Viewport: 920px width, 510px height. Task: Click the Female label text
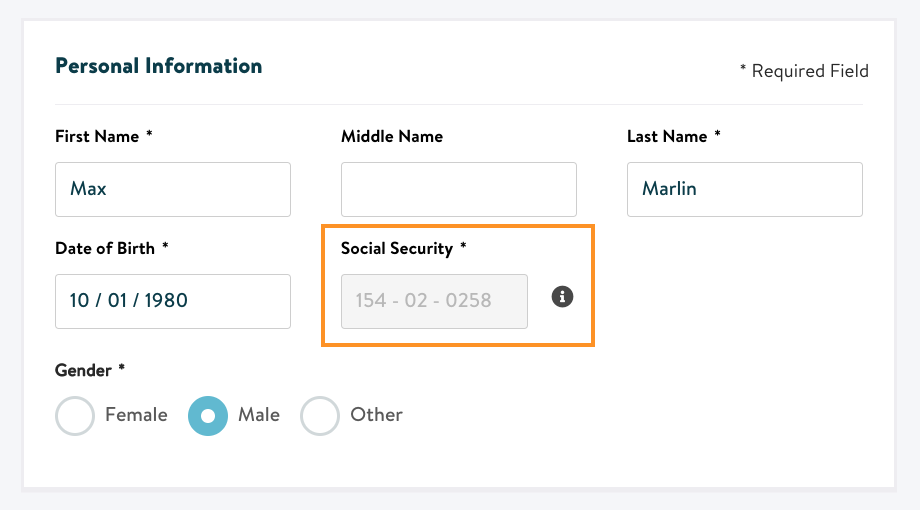tap(136, 415)
